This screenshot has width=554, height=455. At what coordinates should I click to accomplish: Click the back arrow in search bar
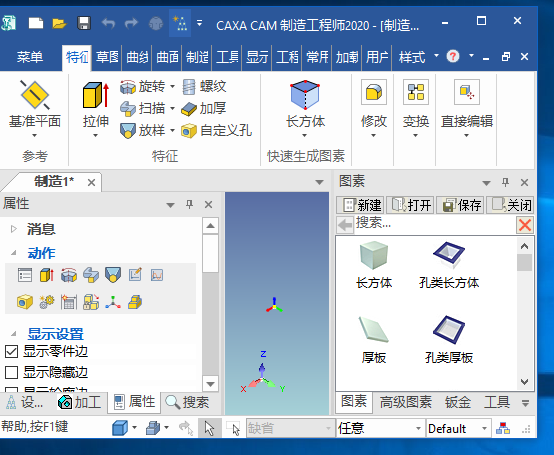(x=345, y=225)
